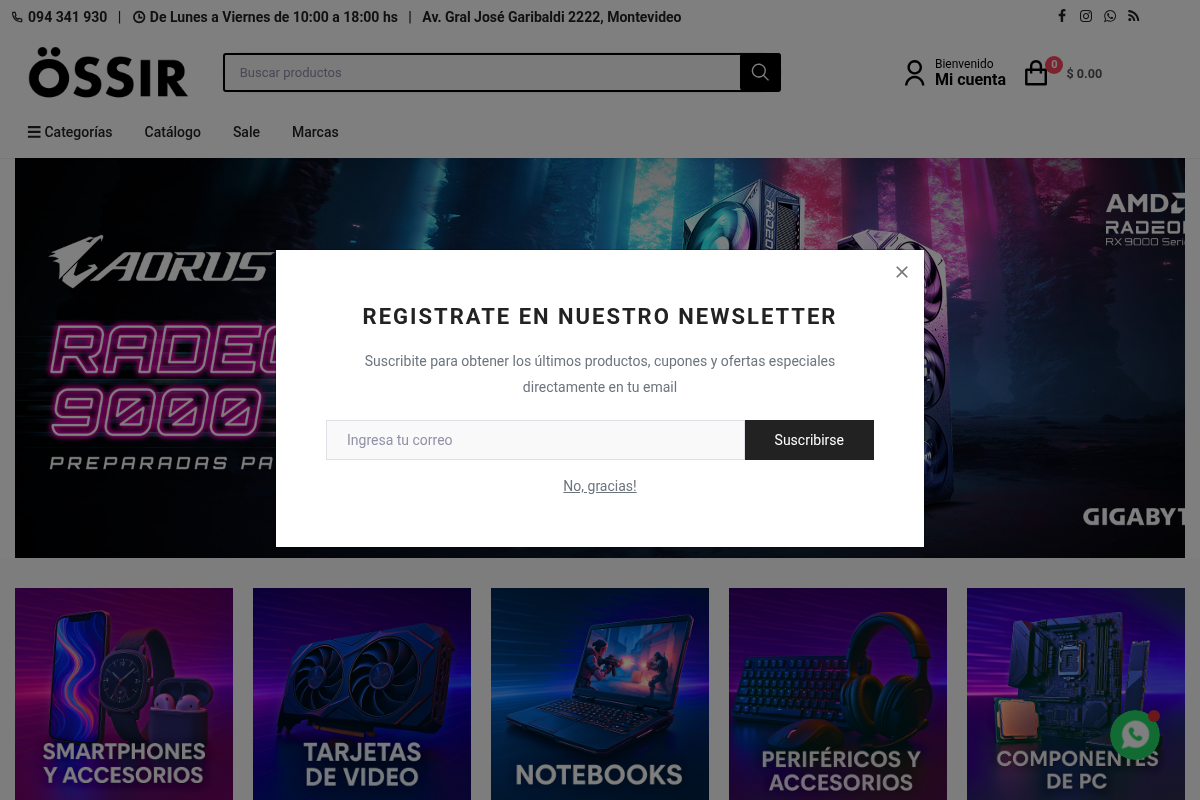
Task: Click the Mi cuenta user icon
Action: click(x=914, y=73)
